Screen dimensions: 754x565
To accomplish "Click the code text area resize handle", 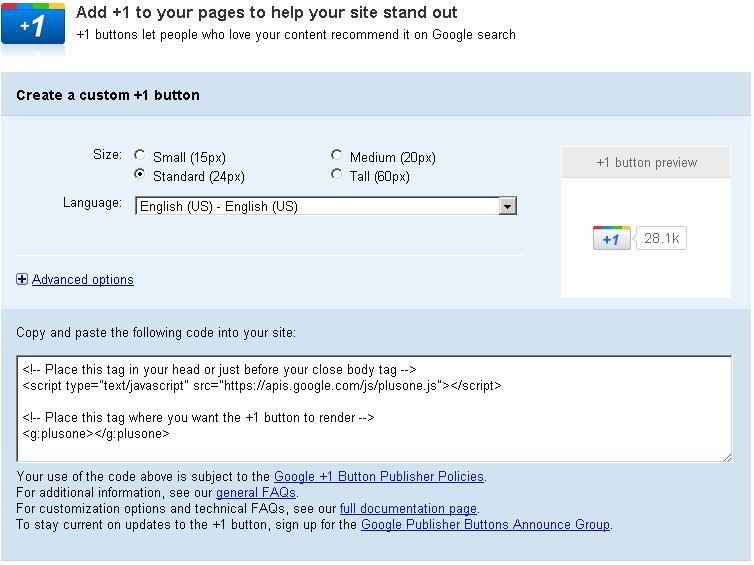I will [x=726, y=456].
